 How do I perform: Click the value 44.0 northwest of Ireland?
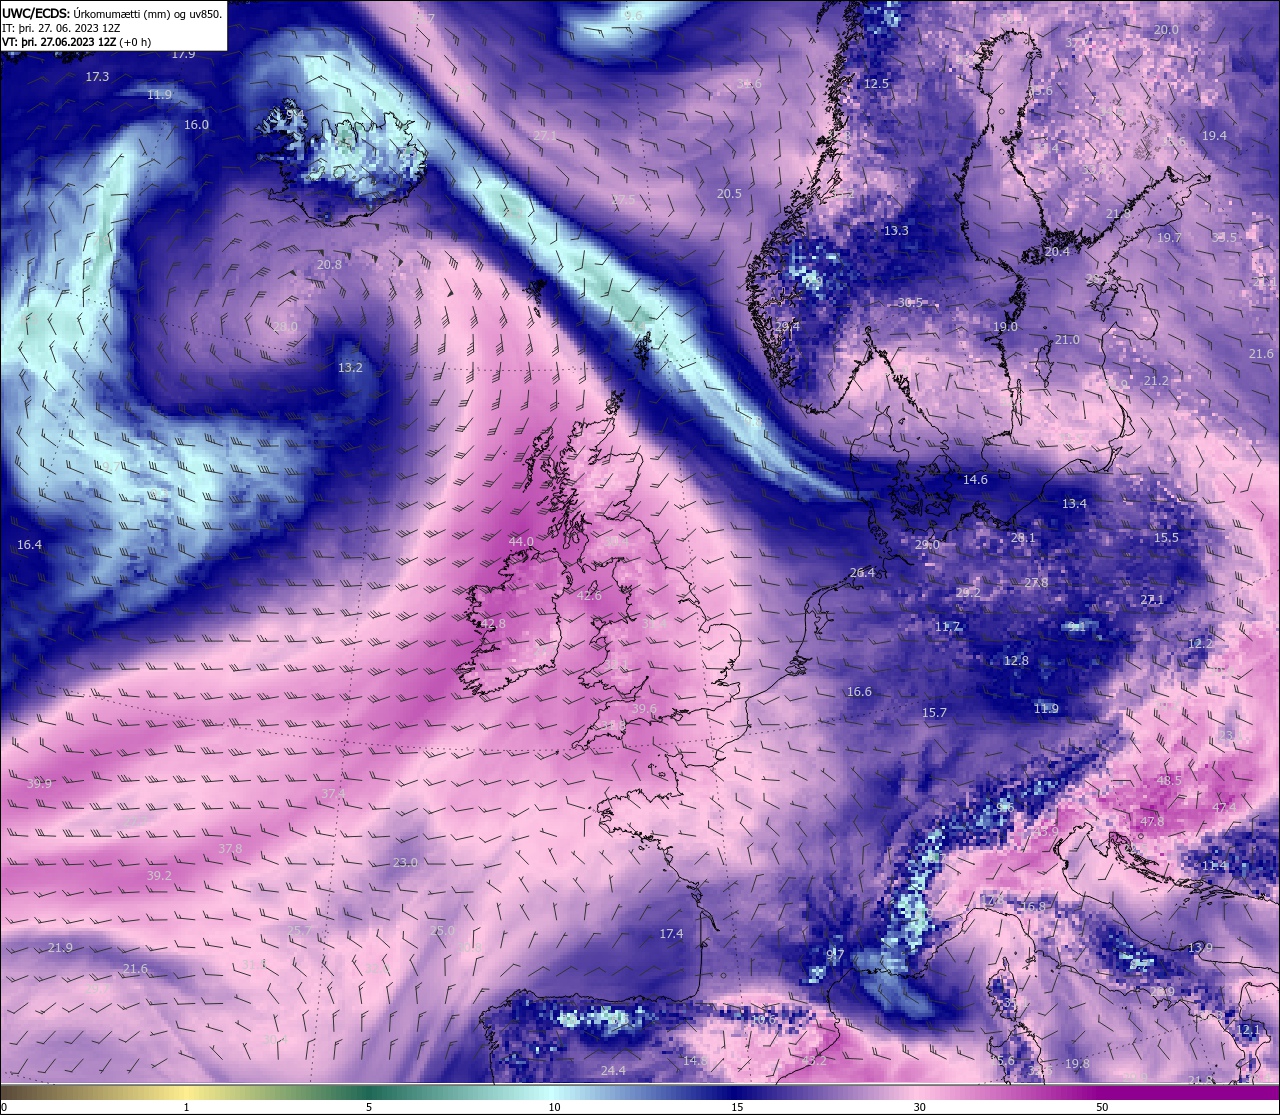pyautogui.click(x=521, y=541)
